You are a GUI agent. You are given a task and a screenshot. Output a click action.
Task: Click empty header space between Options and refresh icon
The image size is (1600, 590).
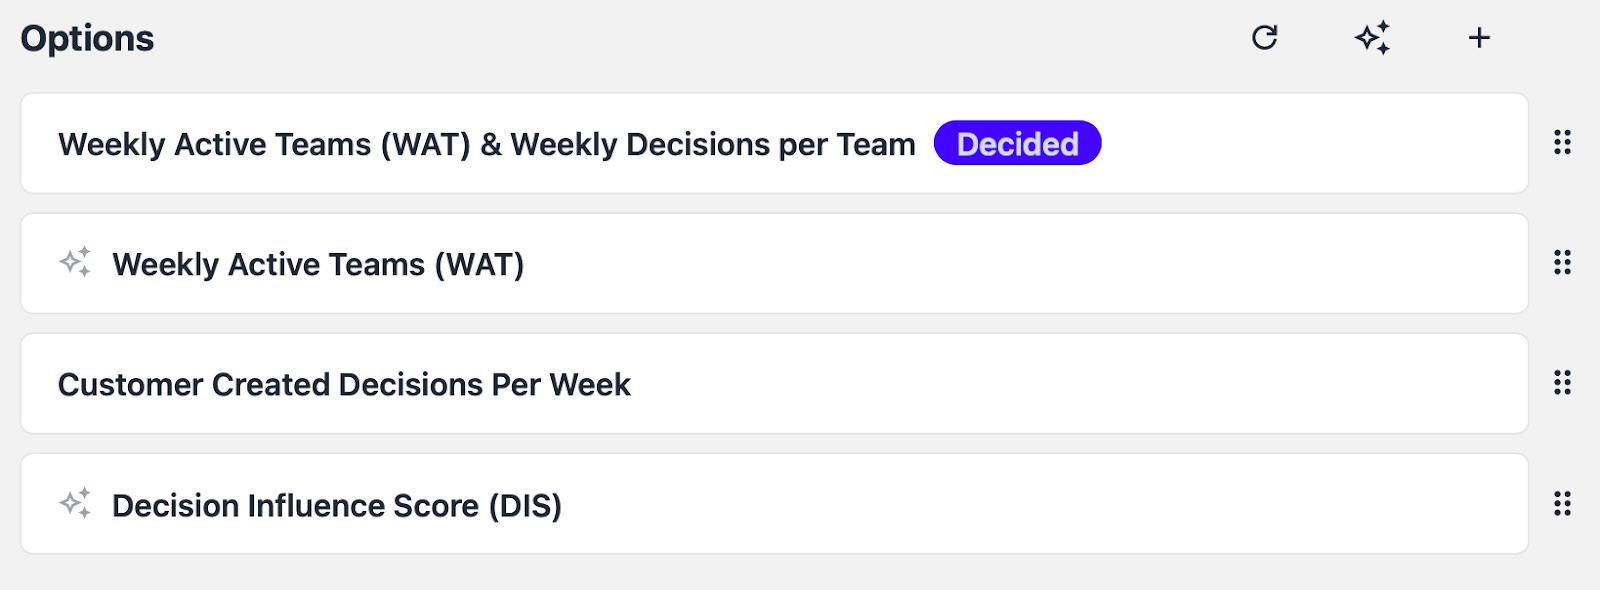tap(700, 38)
